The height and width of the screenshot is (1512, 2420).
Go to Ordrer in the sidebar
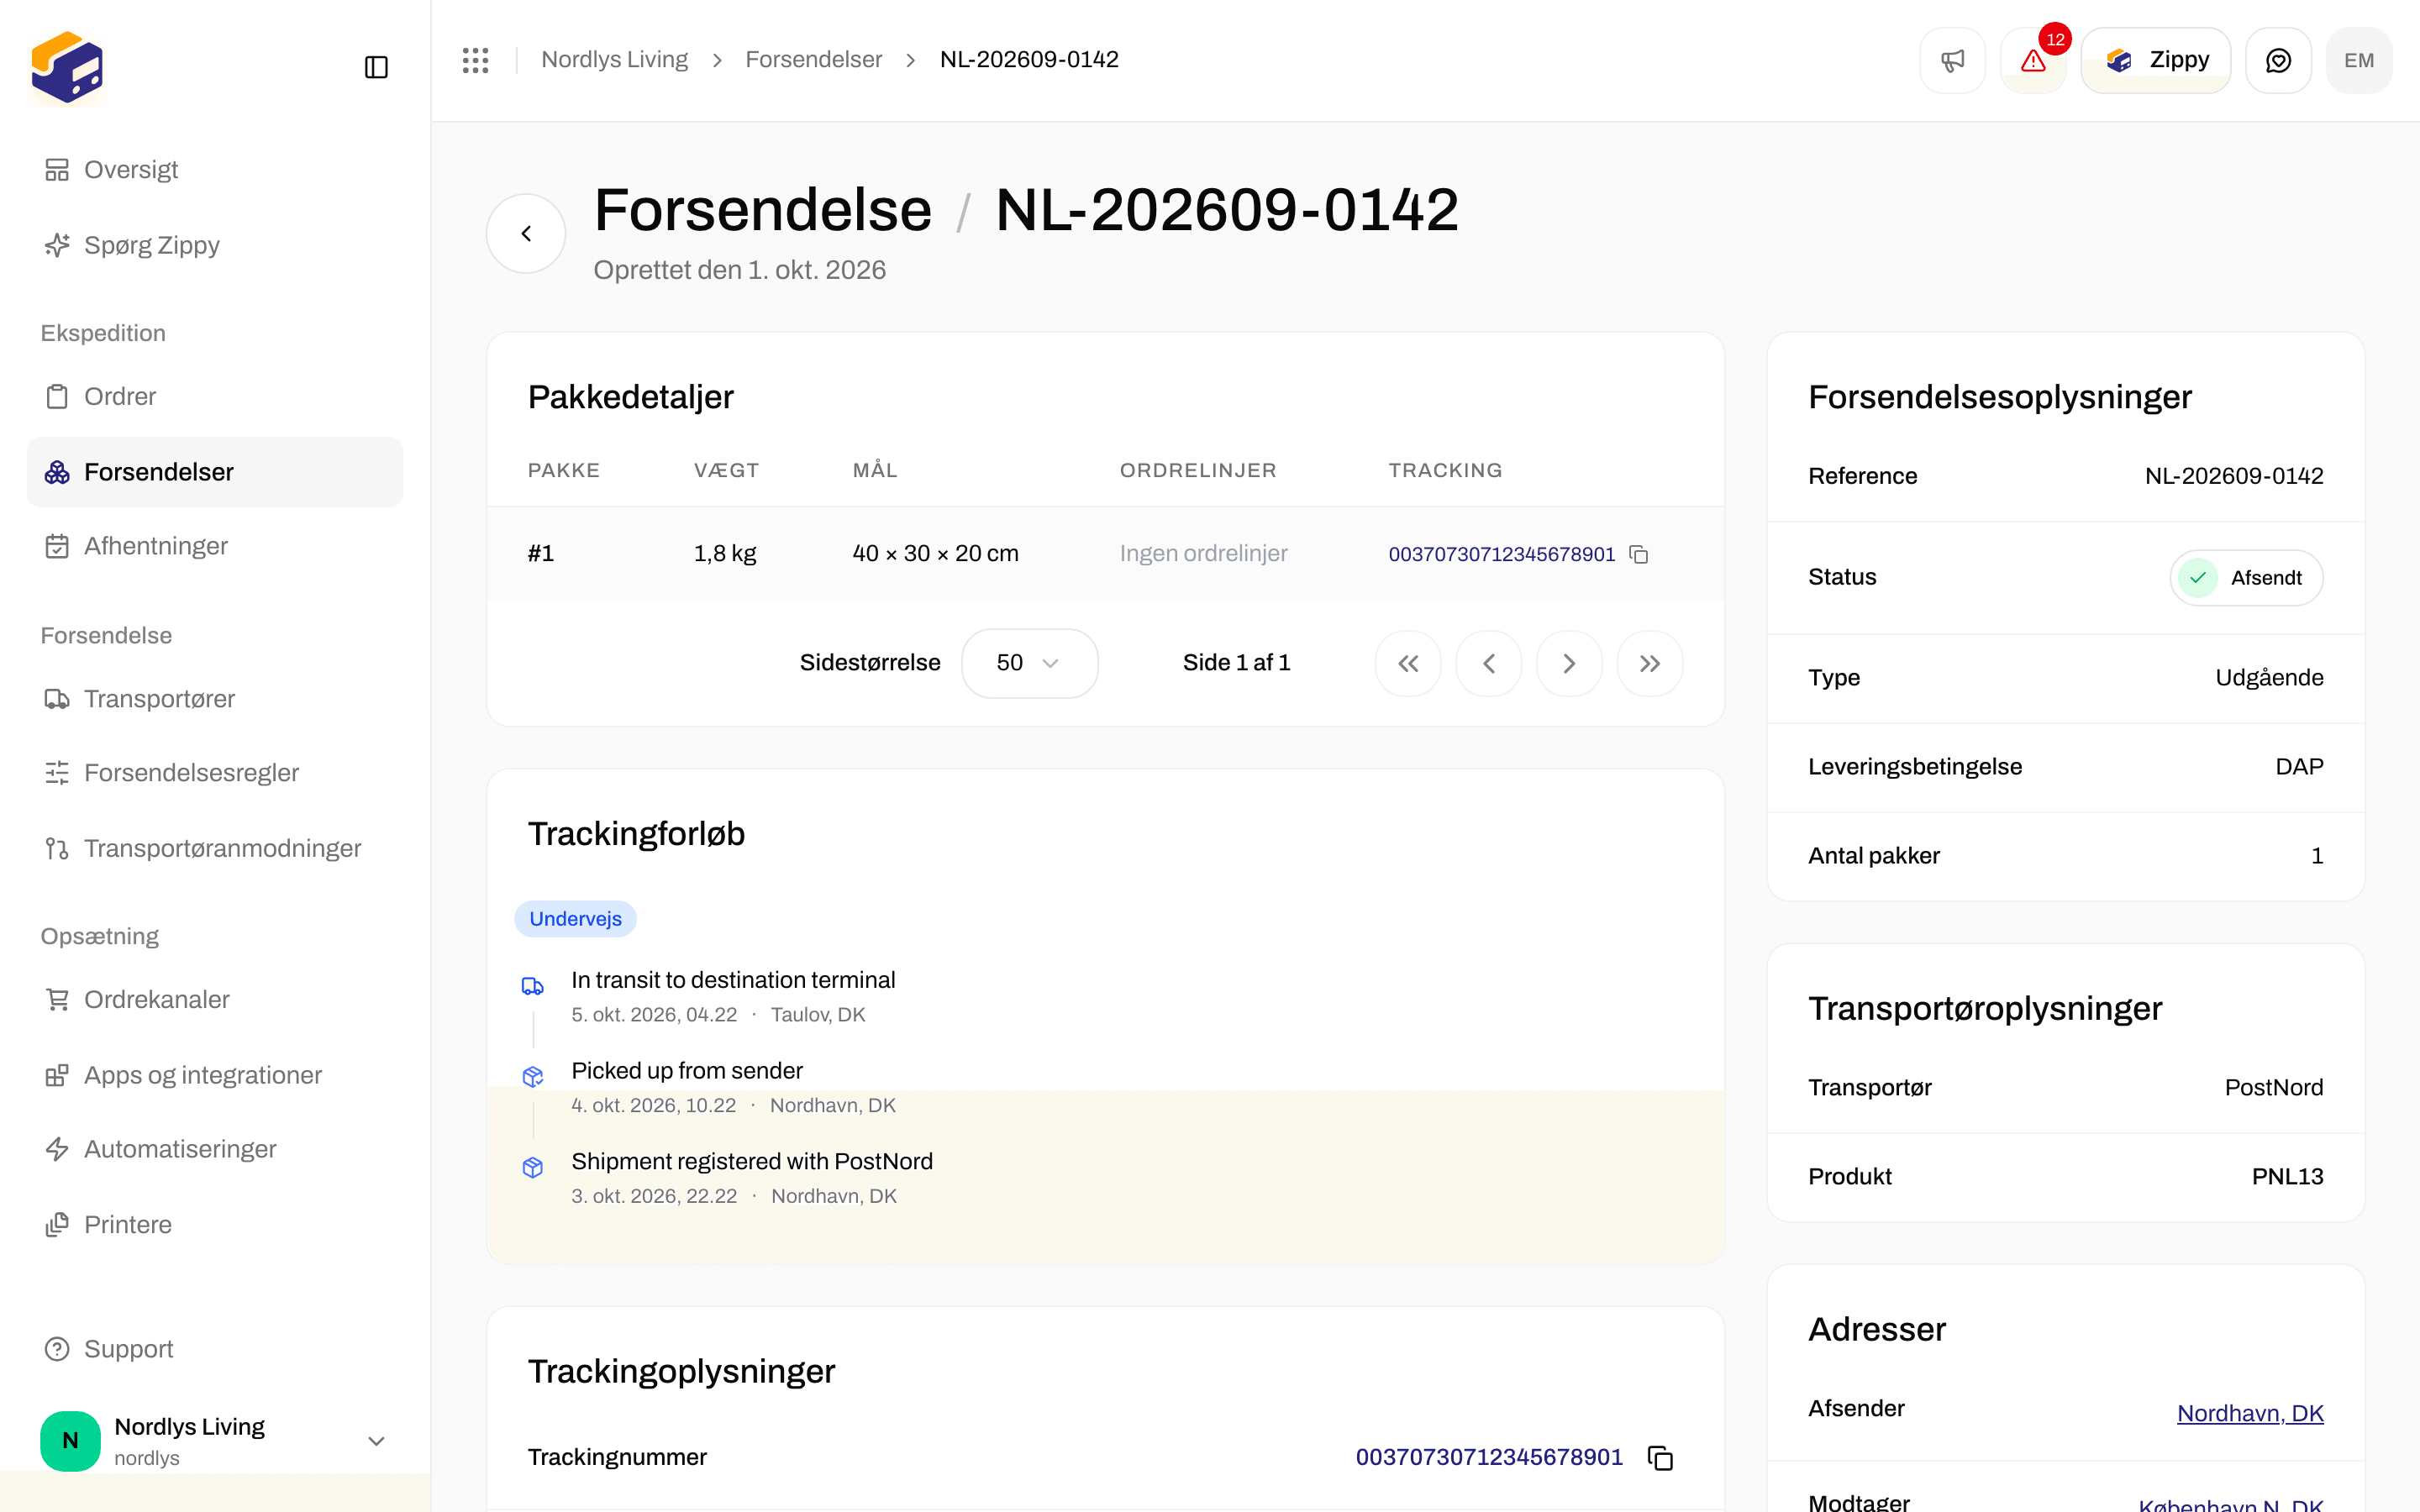215,397
